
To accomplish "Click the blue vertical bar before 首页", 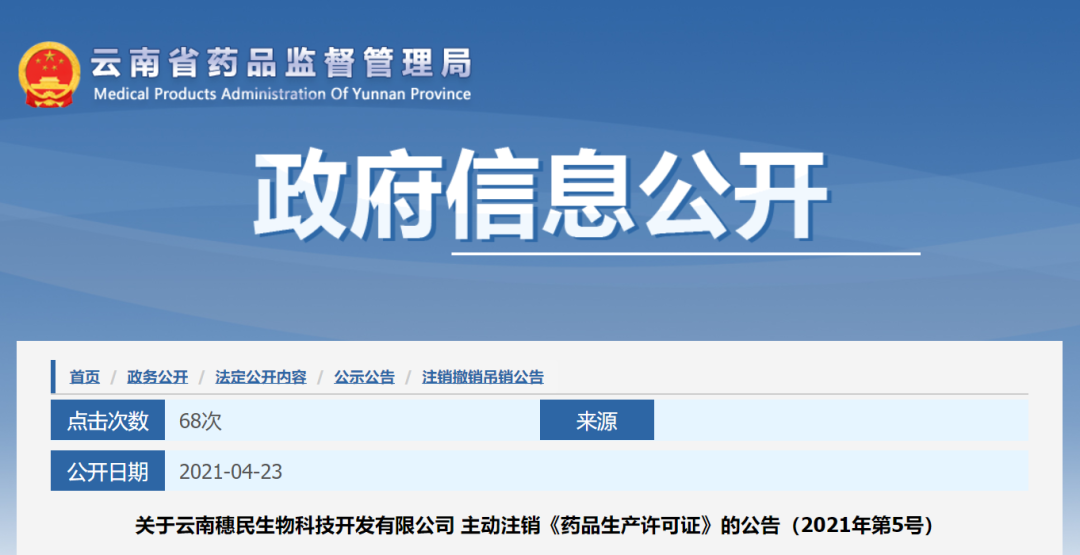I will (54, 377).
